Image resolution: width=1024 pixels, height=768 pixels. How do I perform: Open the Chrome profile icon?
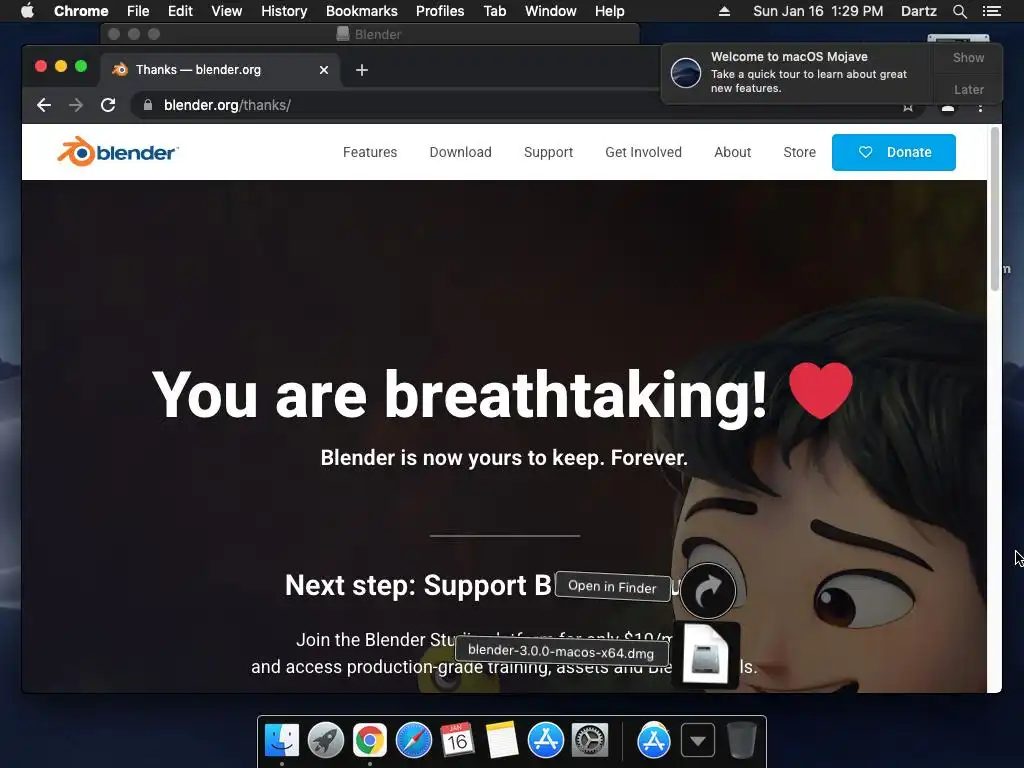(948, 108)
